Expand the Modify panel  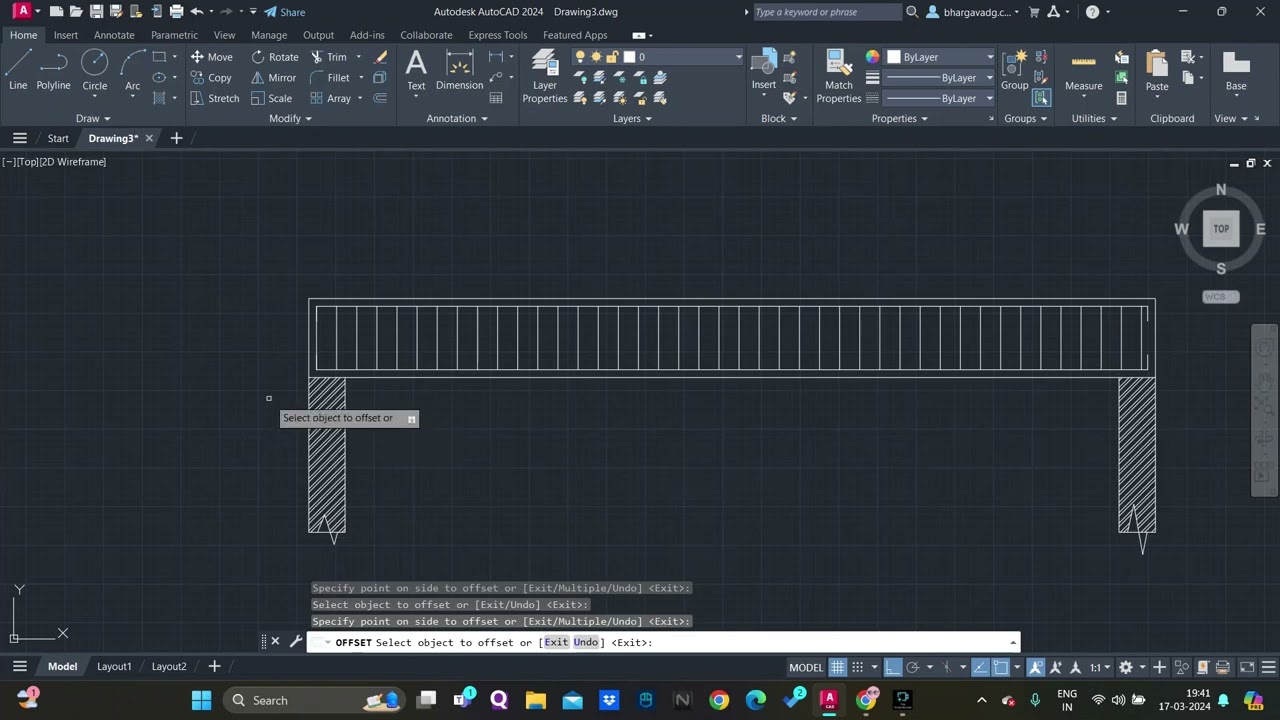tap(291, 118)
